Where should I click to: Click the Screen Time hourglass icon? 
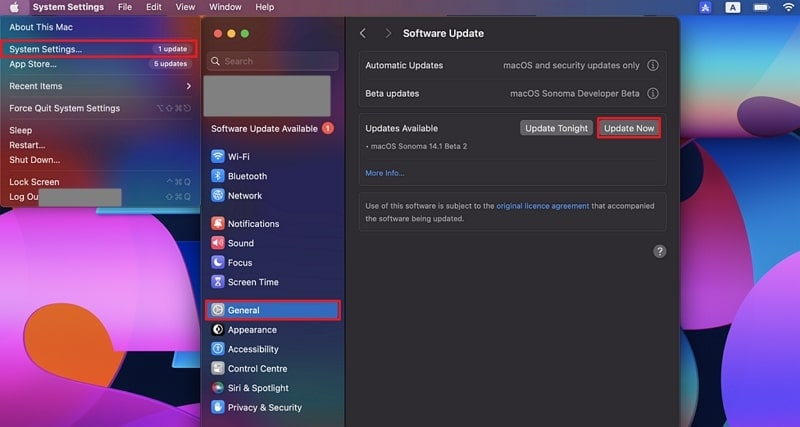218,281
